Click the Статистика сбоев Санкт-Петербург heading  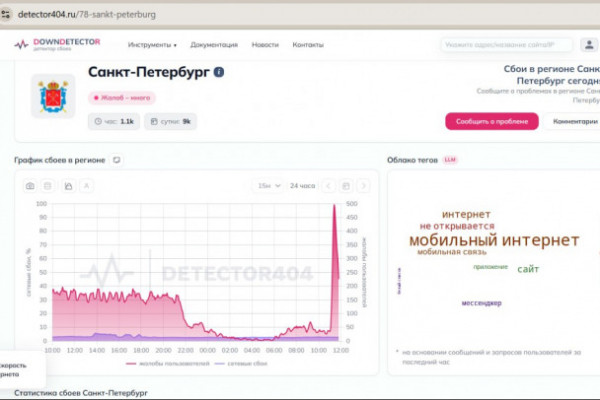pos(81,393)
